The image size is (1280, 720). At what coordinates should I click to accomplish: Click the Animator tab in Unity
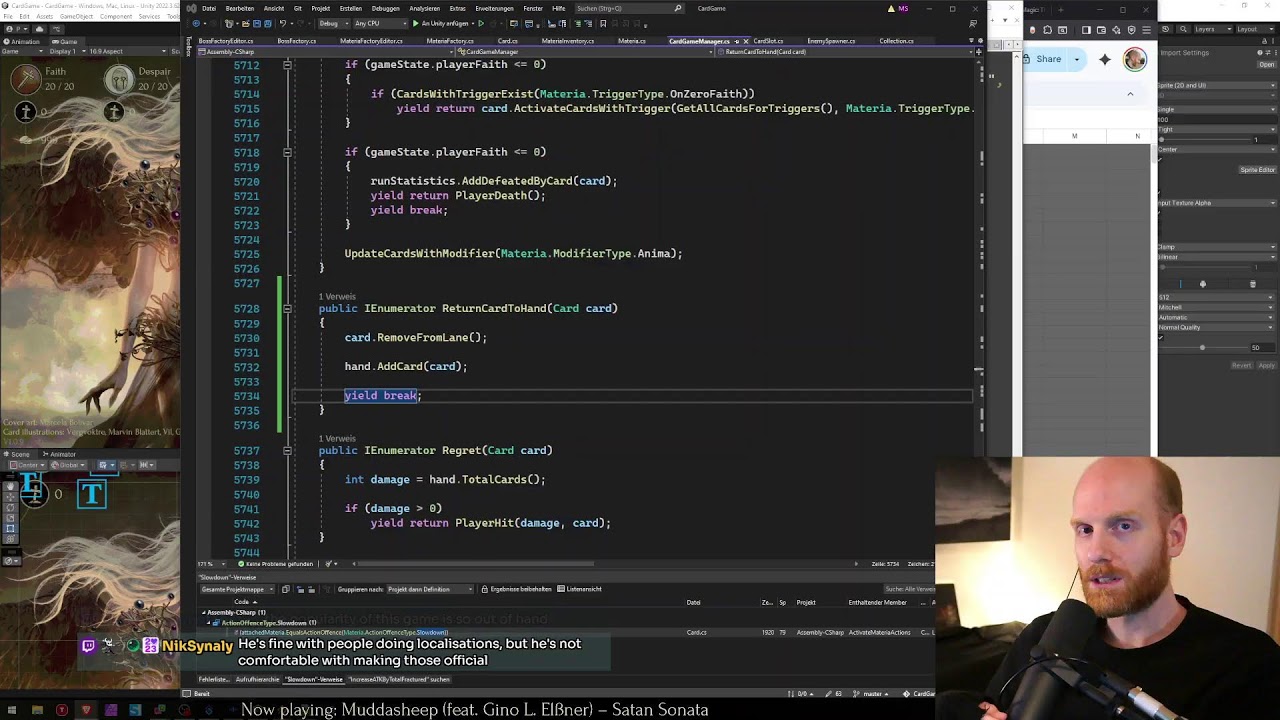59,454
